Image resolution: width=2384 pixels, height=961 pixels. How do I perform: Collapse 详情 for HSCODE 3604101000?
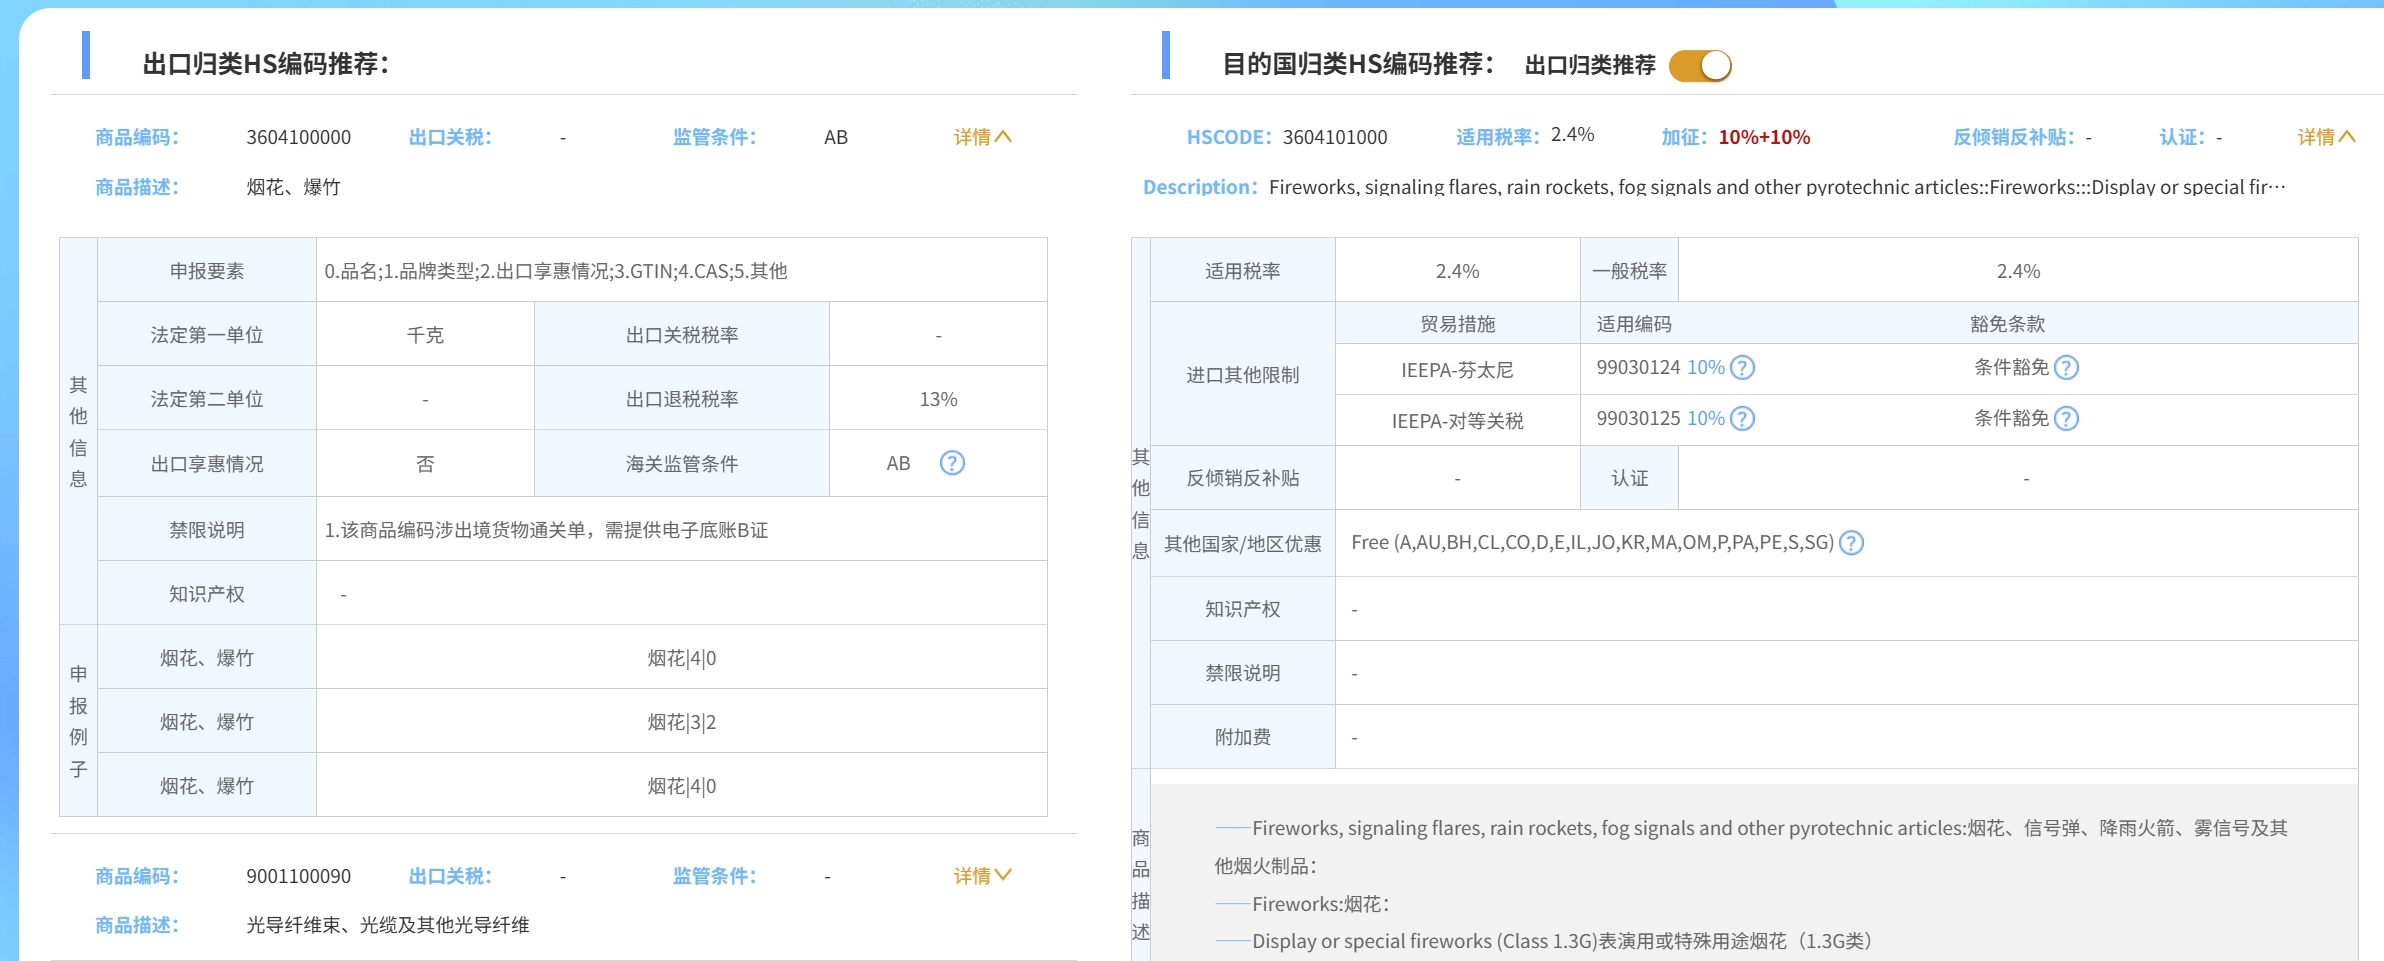[2326, 137]
